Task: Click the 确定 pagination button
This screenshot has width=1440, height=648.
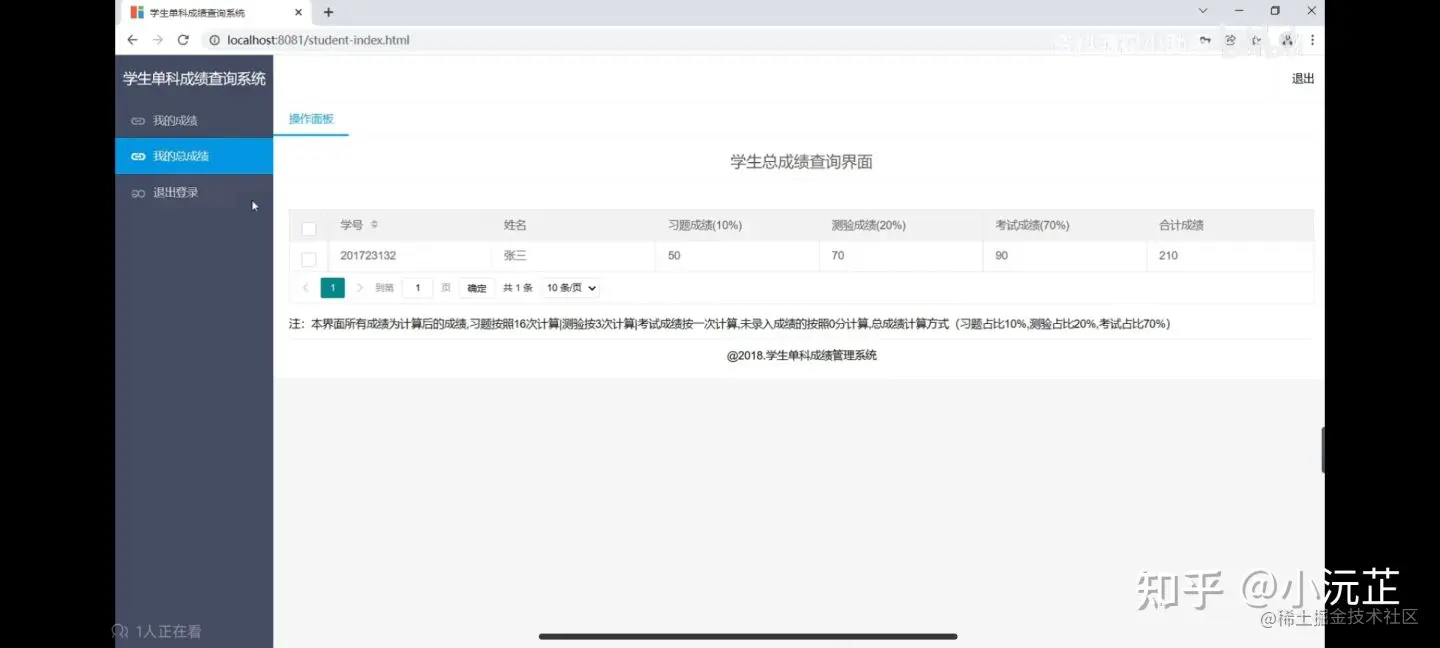Action: pos(477,288)
